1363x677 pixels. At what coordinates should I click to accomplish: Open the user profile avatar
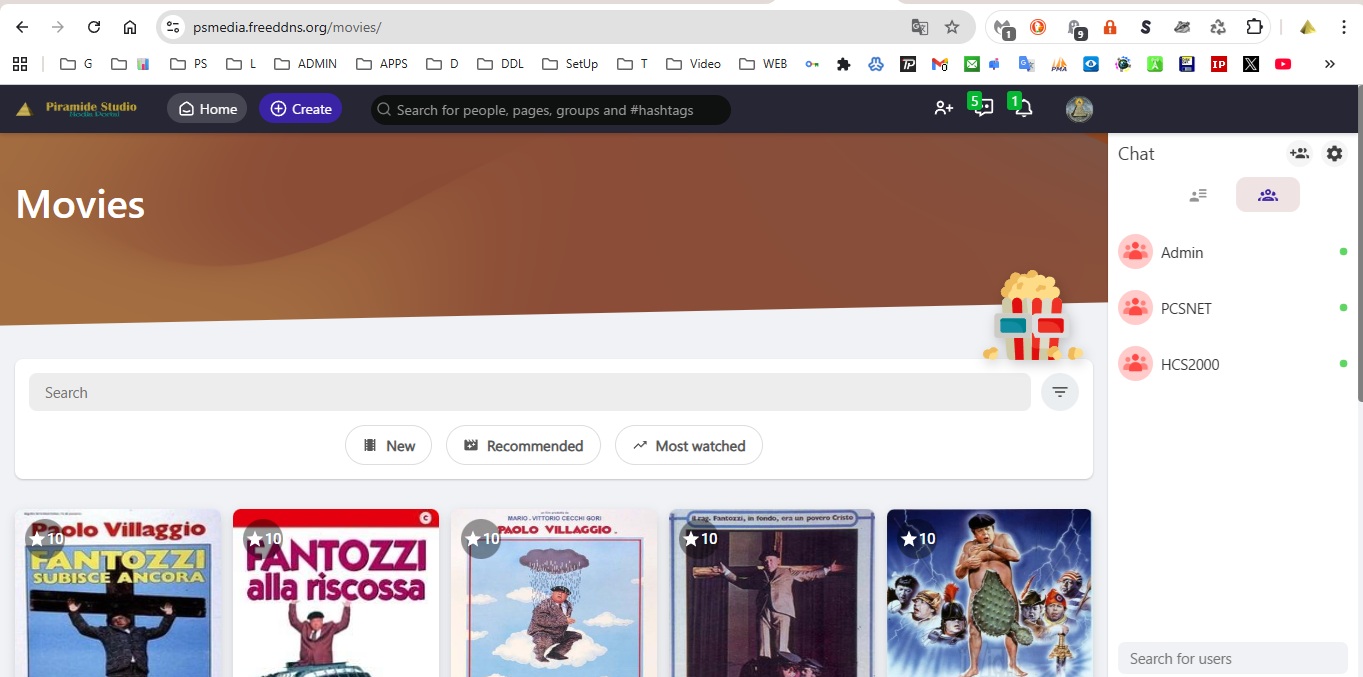pyautogui.click(x=1079, y=109)
